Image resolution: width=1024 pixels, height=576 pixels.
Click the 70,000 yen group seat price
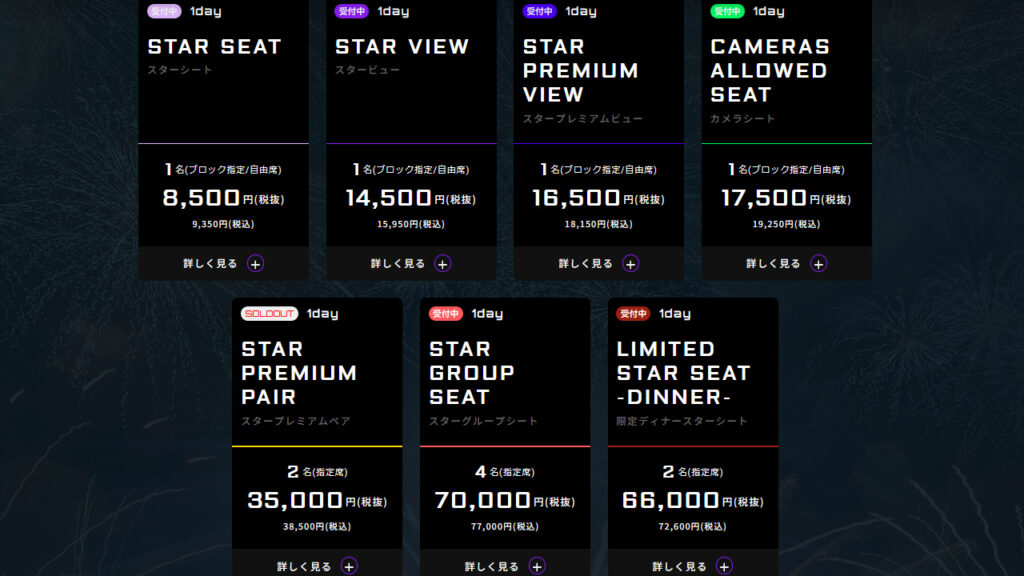(x=482, y=500)
